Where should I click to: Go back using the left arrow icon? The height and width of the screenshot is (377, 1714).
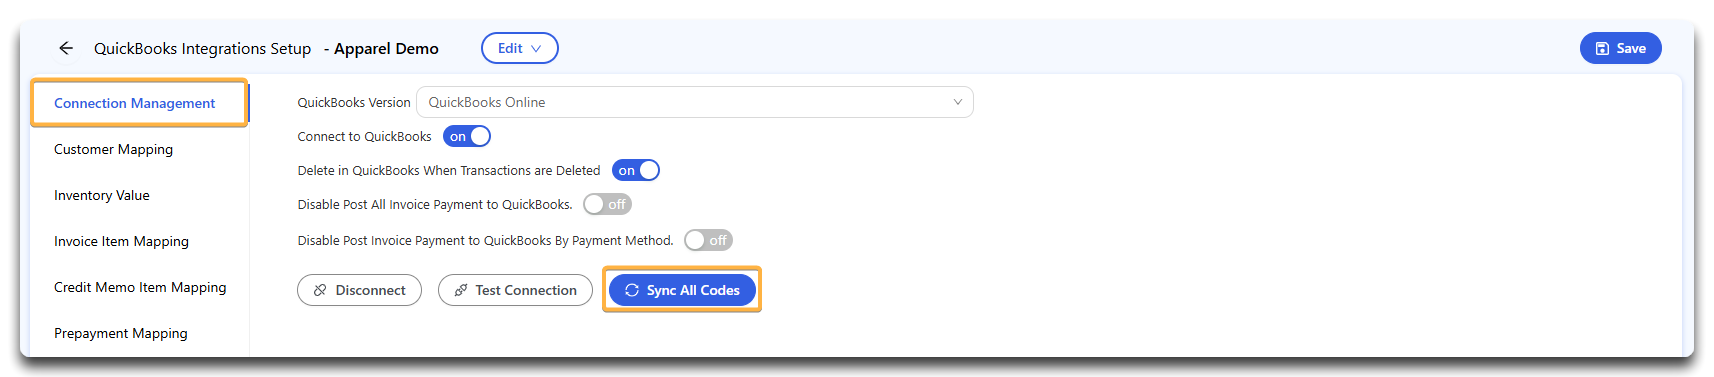tap(66, 48)
